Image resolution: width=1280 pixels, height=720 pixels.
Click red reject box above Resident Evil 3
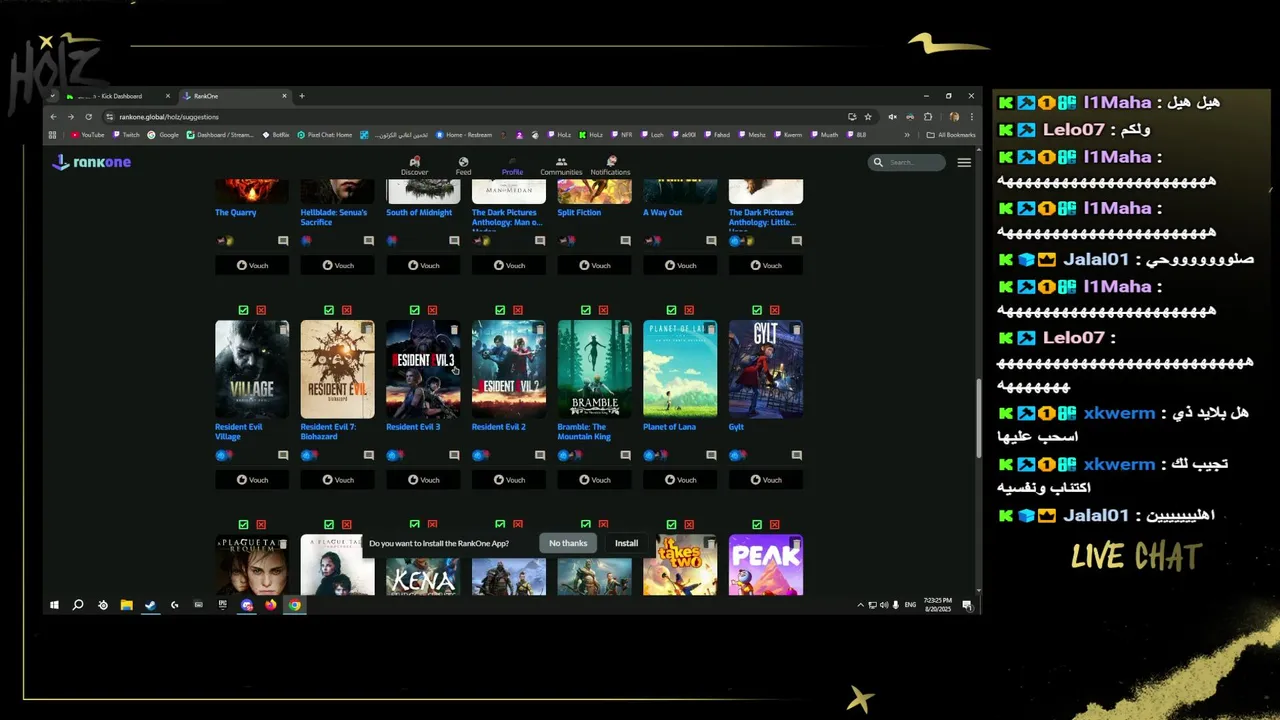pyautogui.click(x=432, y=310)
